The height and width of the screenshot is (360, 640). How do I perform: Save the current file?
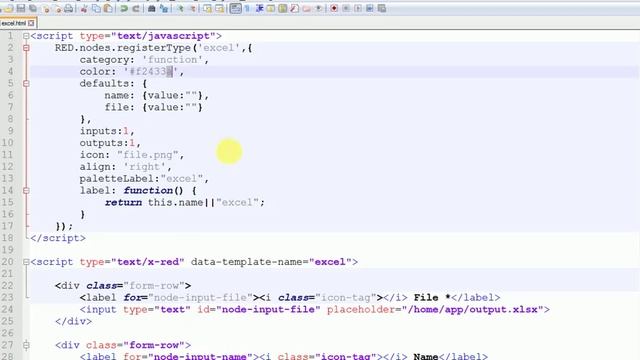21,8
